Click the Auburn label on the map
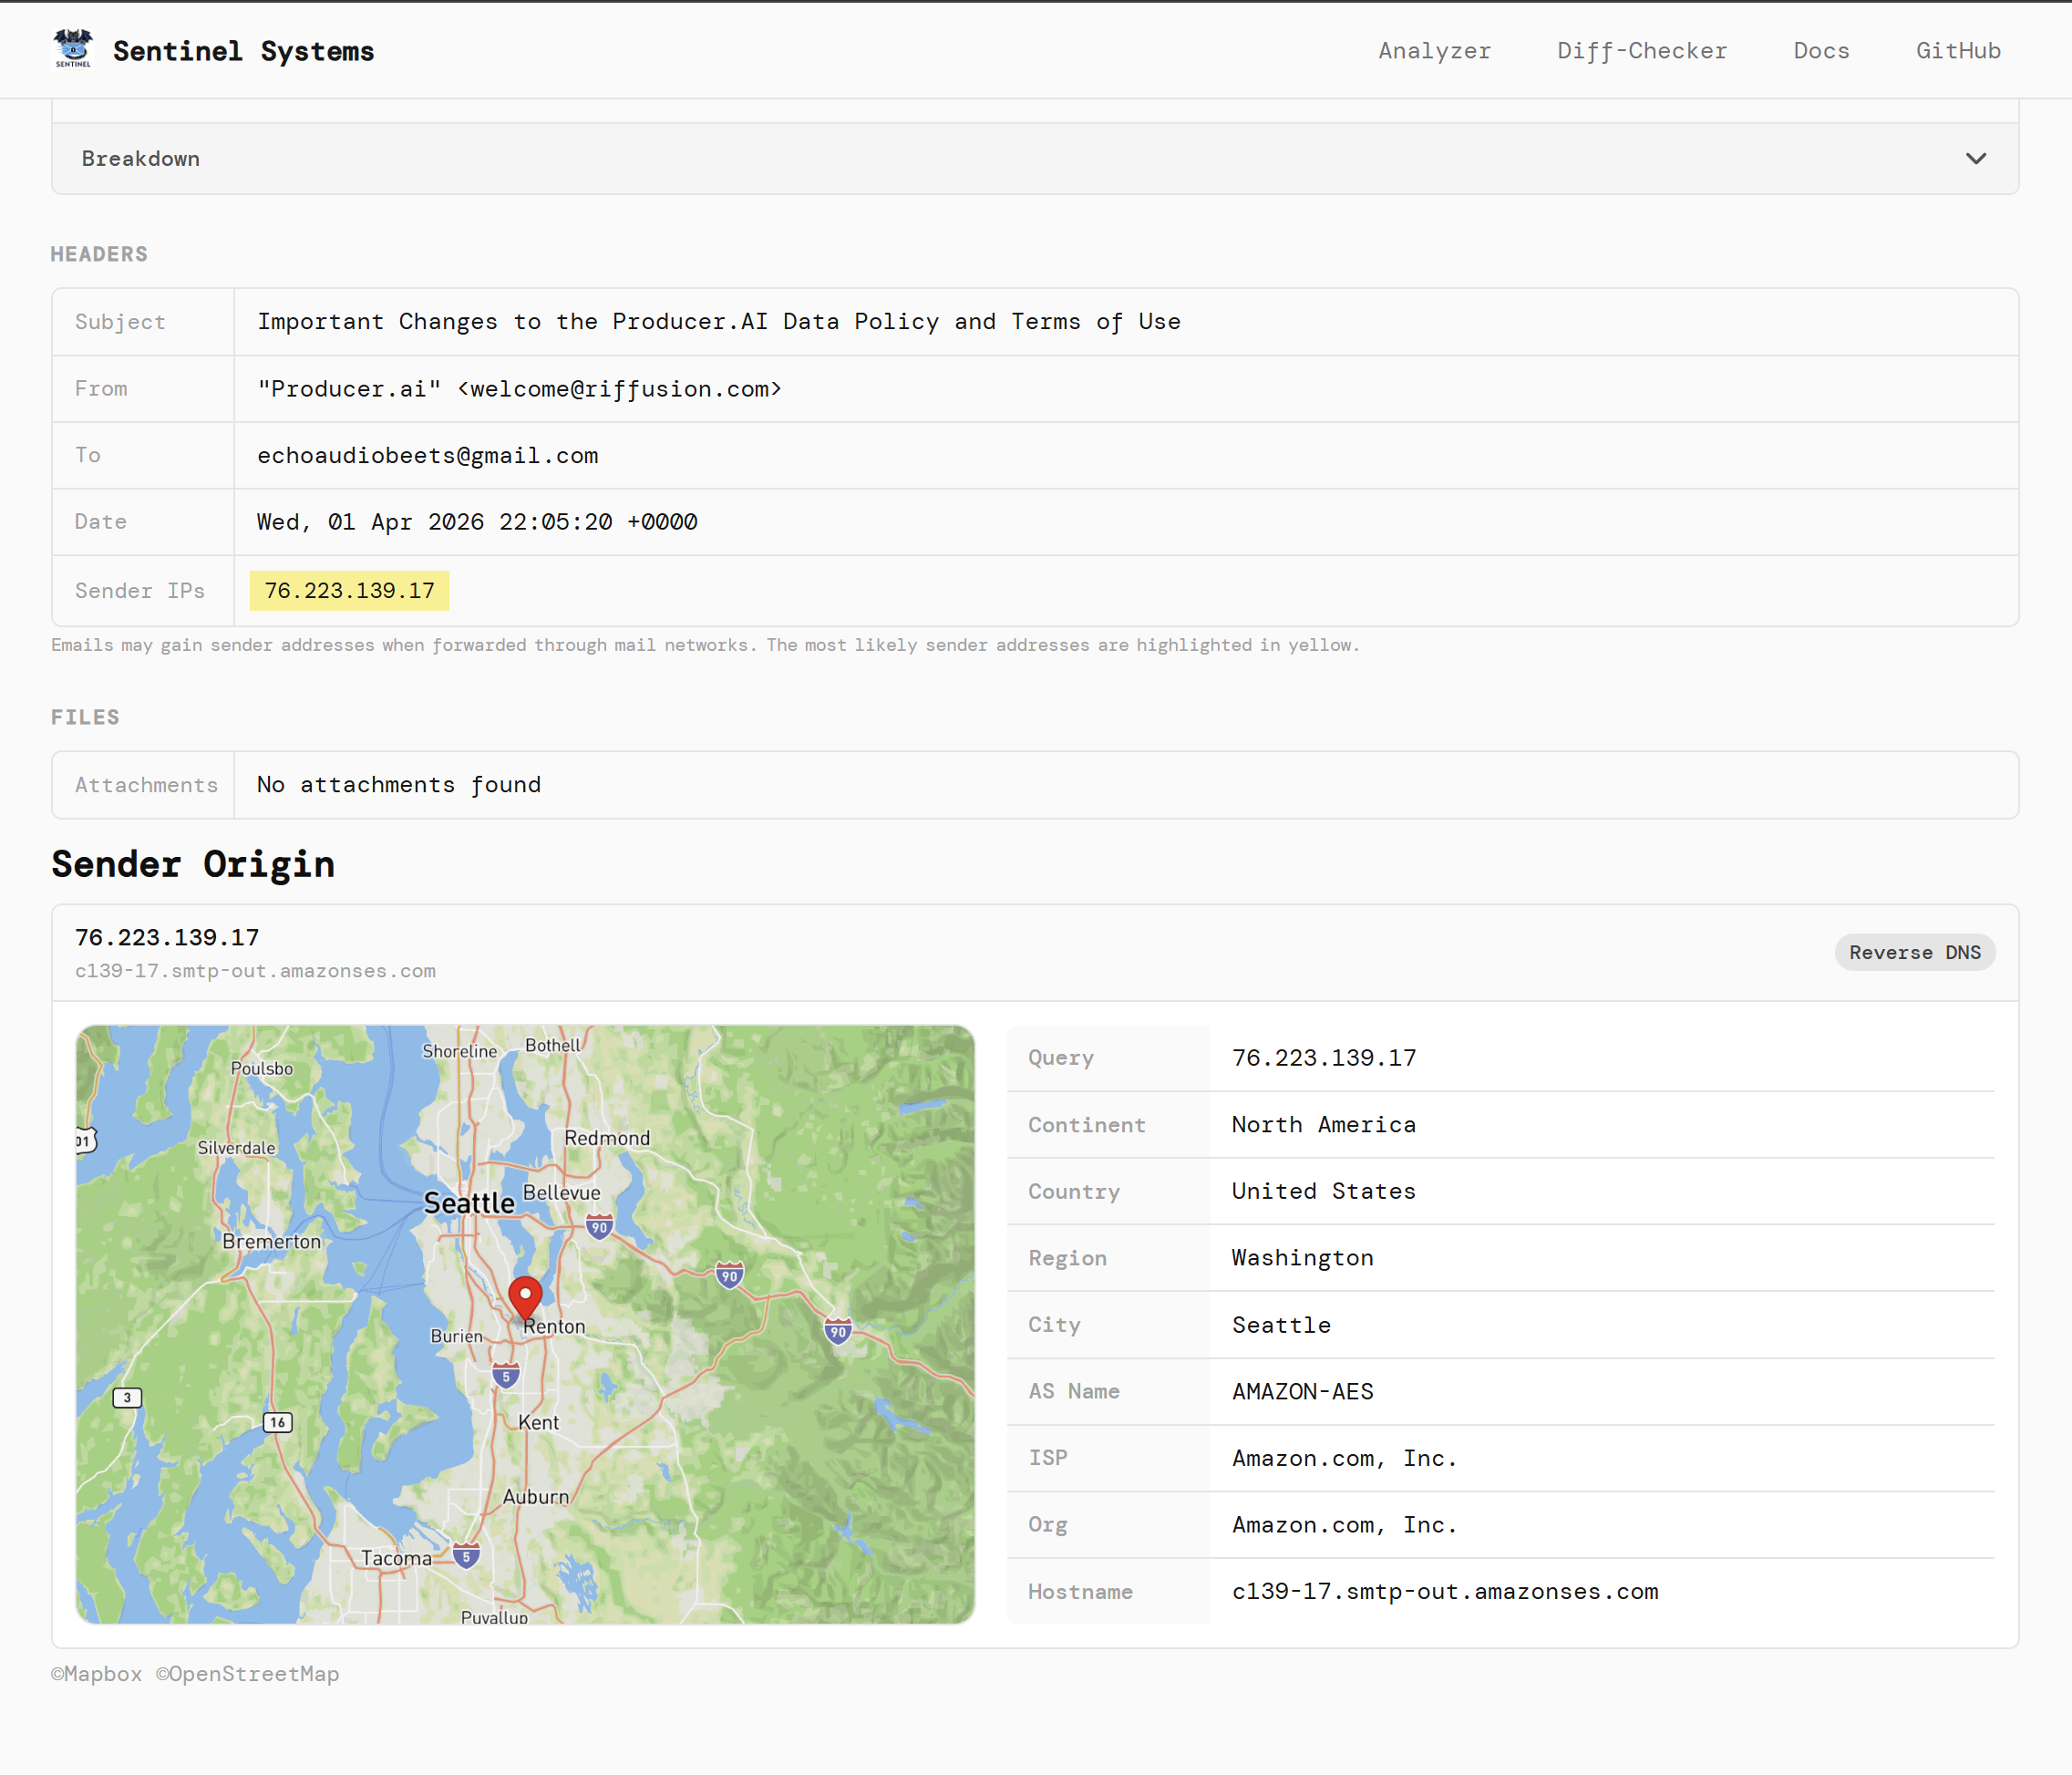This screenshot has width=2072, height=1775. [535, 1497]
